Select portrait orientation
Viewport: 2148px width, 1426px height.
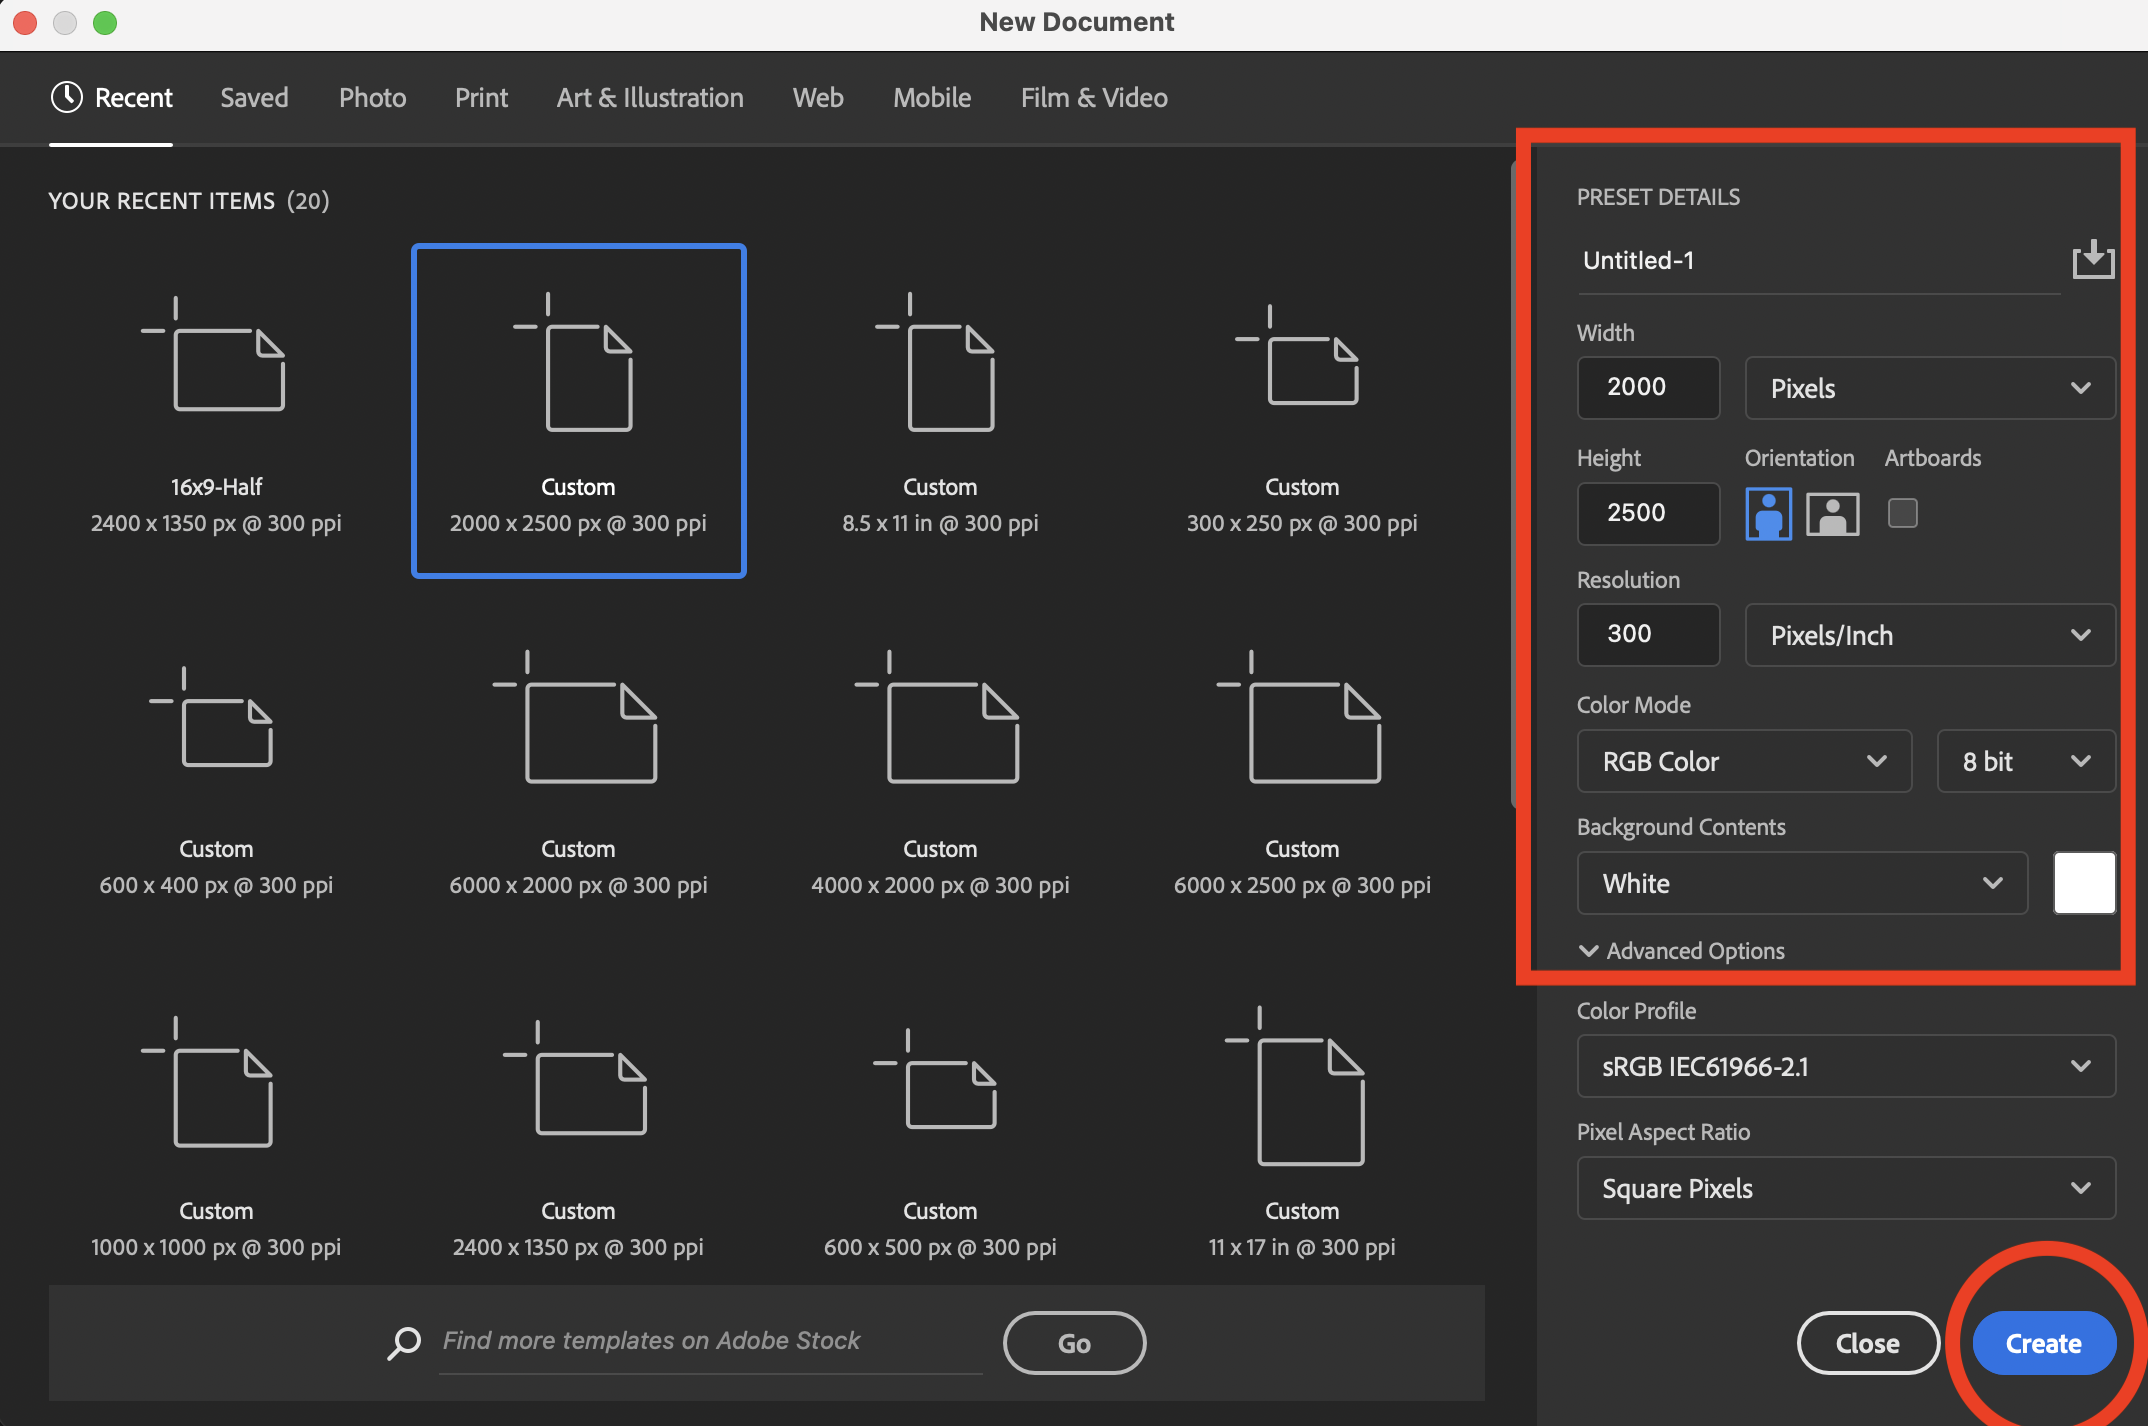(x=1768, y=513)
